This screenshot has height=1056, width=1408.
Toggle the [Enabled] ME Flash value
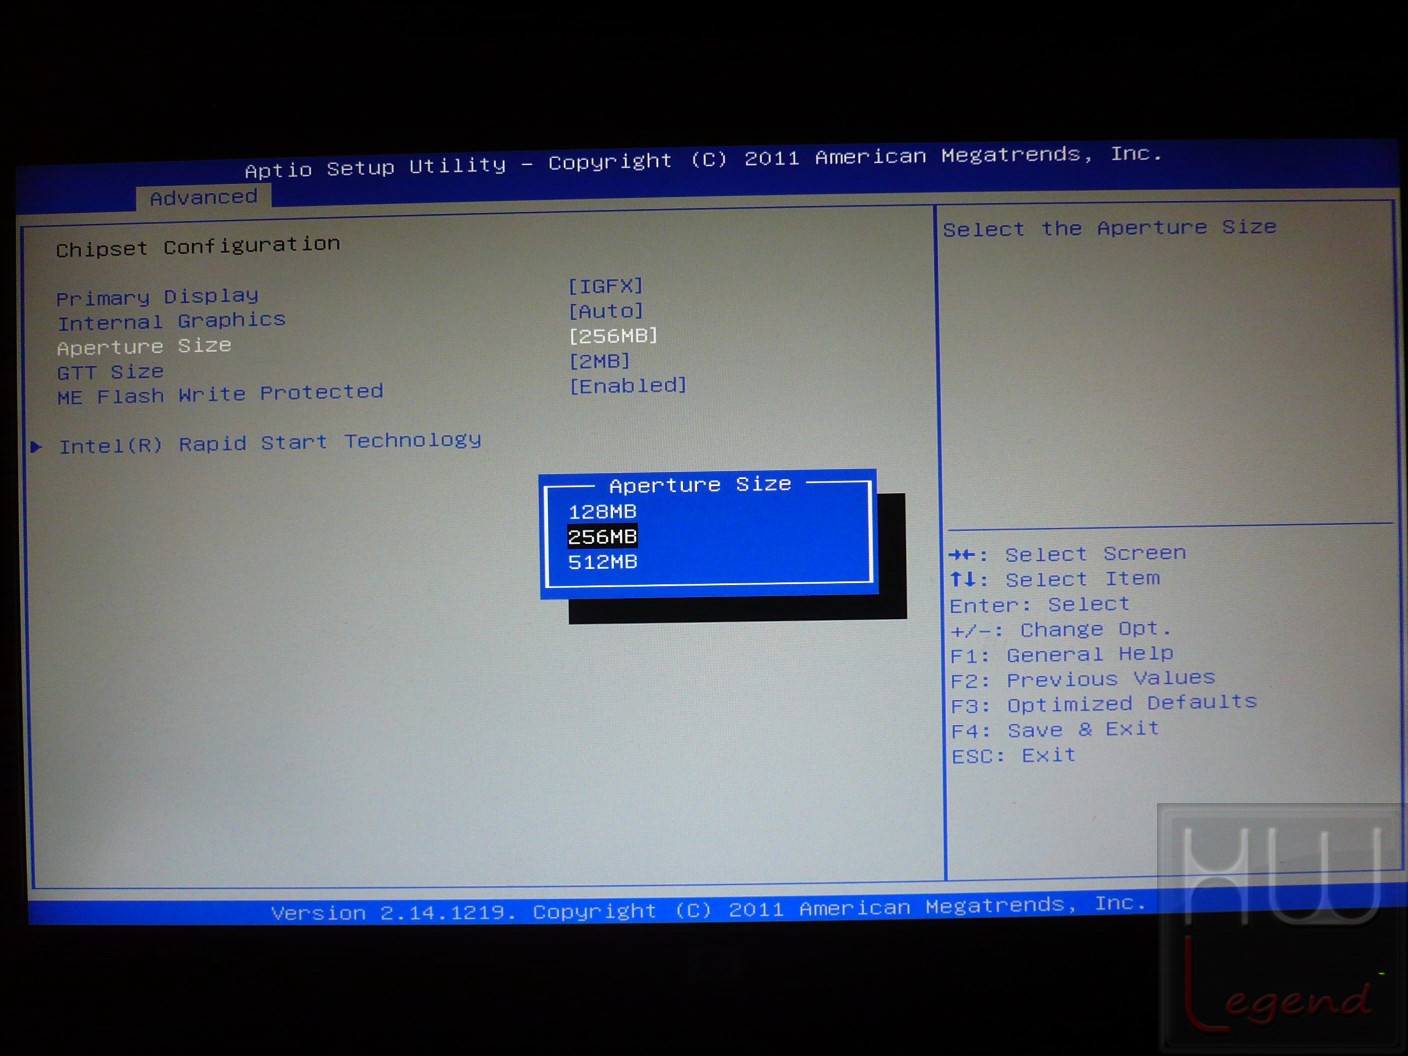628,385
